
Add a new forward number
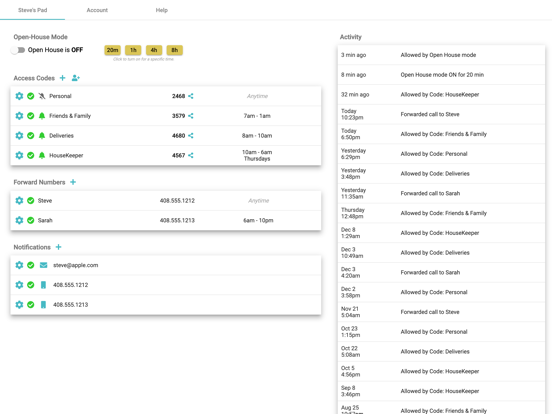point(73,182)
